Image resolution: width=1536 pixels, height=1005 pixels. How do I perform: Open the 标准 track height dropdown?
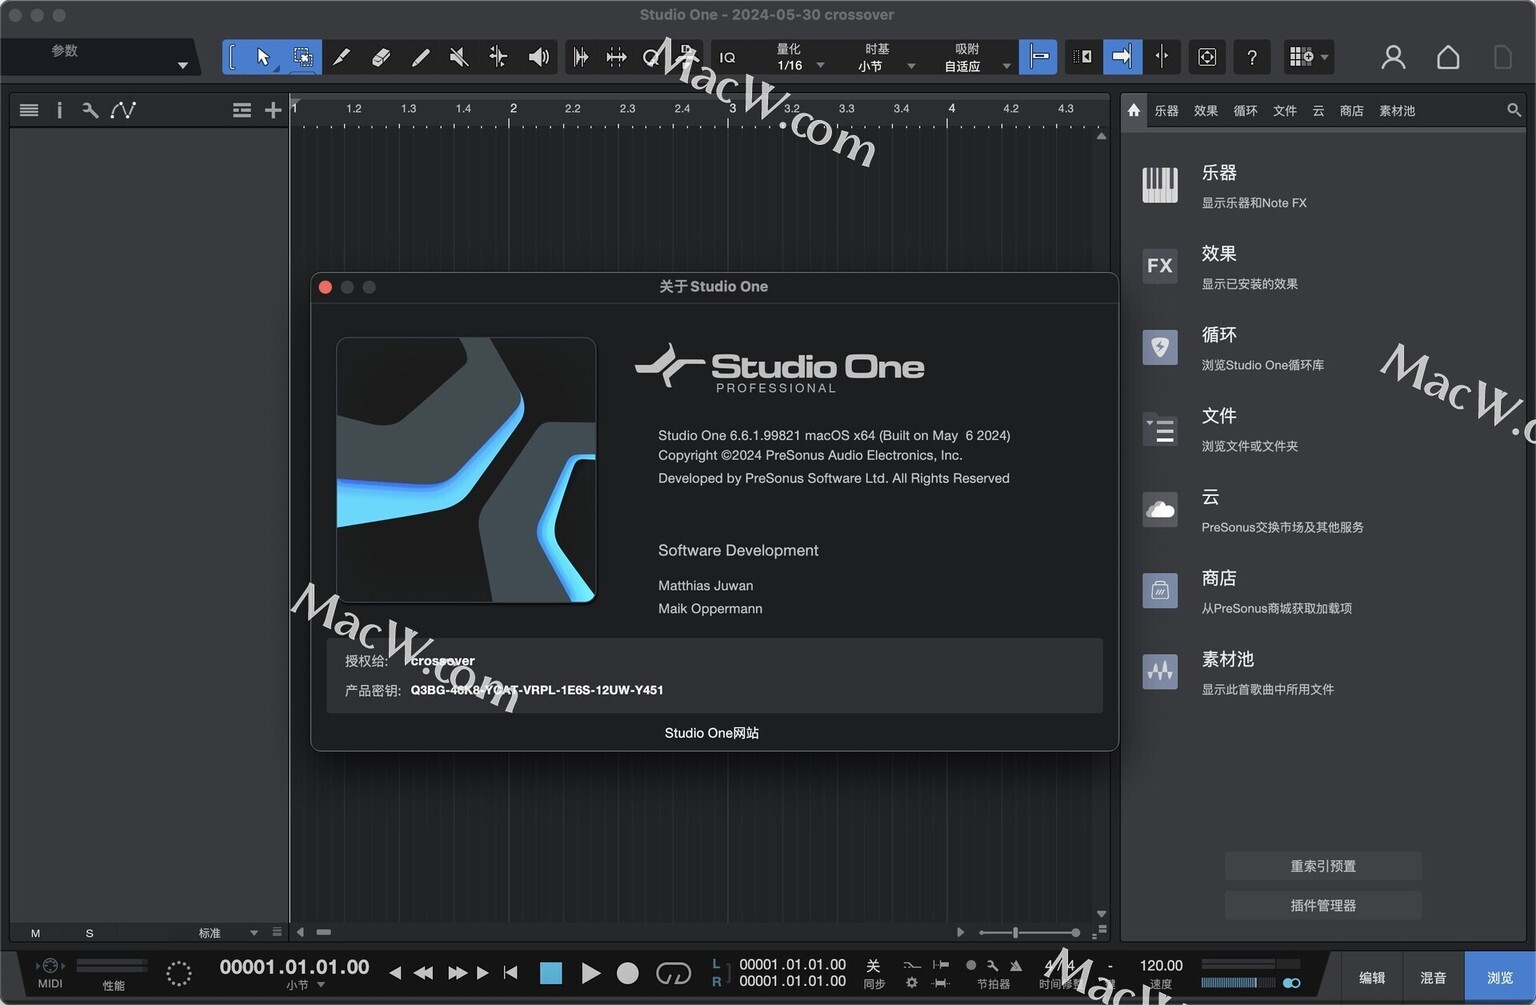(x=227, y=933)
